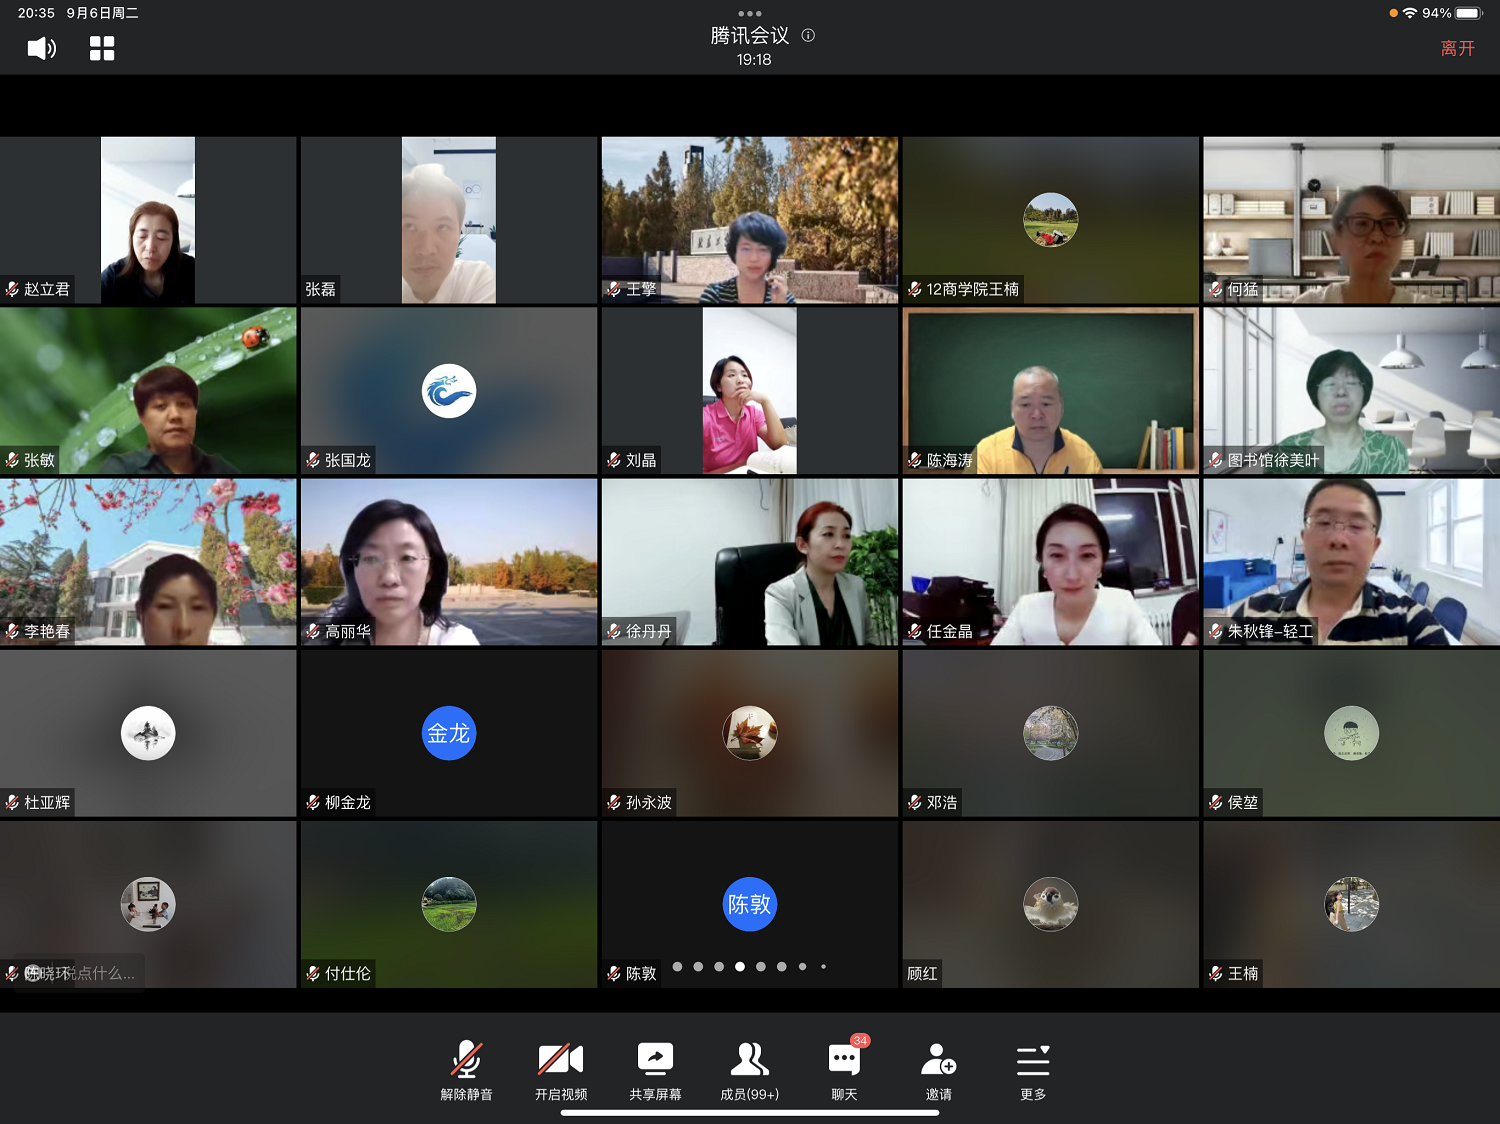
Task: Leave the meeting using 离开
Action: pyautogui.click(x=1457, y=48)
